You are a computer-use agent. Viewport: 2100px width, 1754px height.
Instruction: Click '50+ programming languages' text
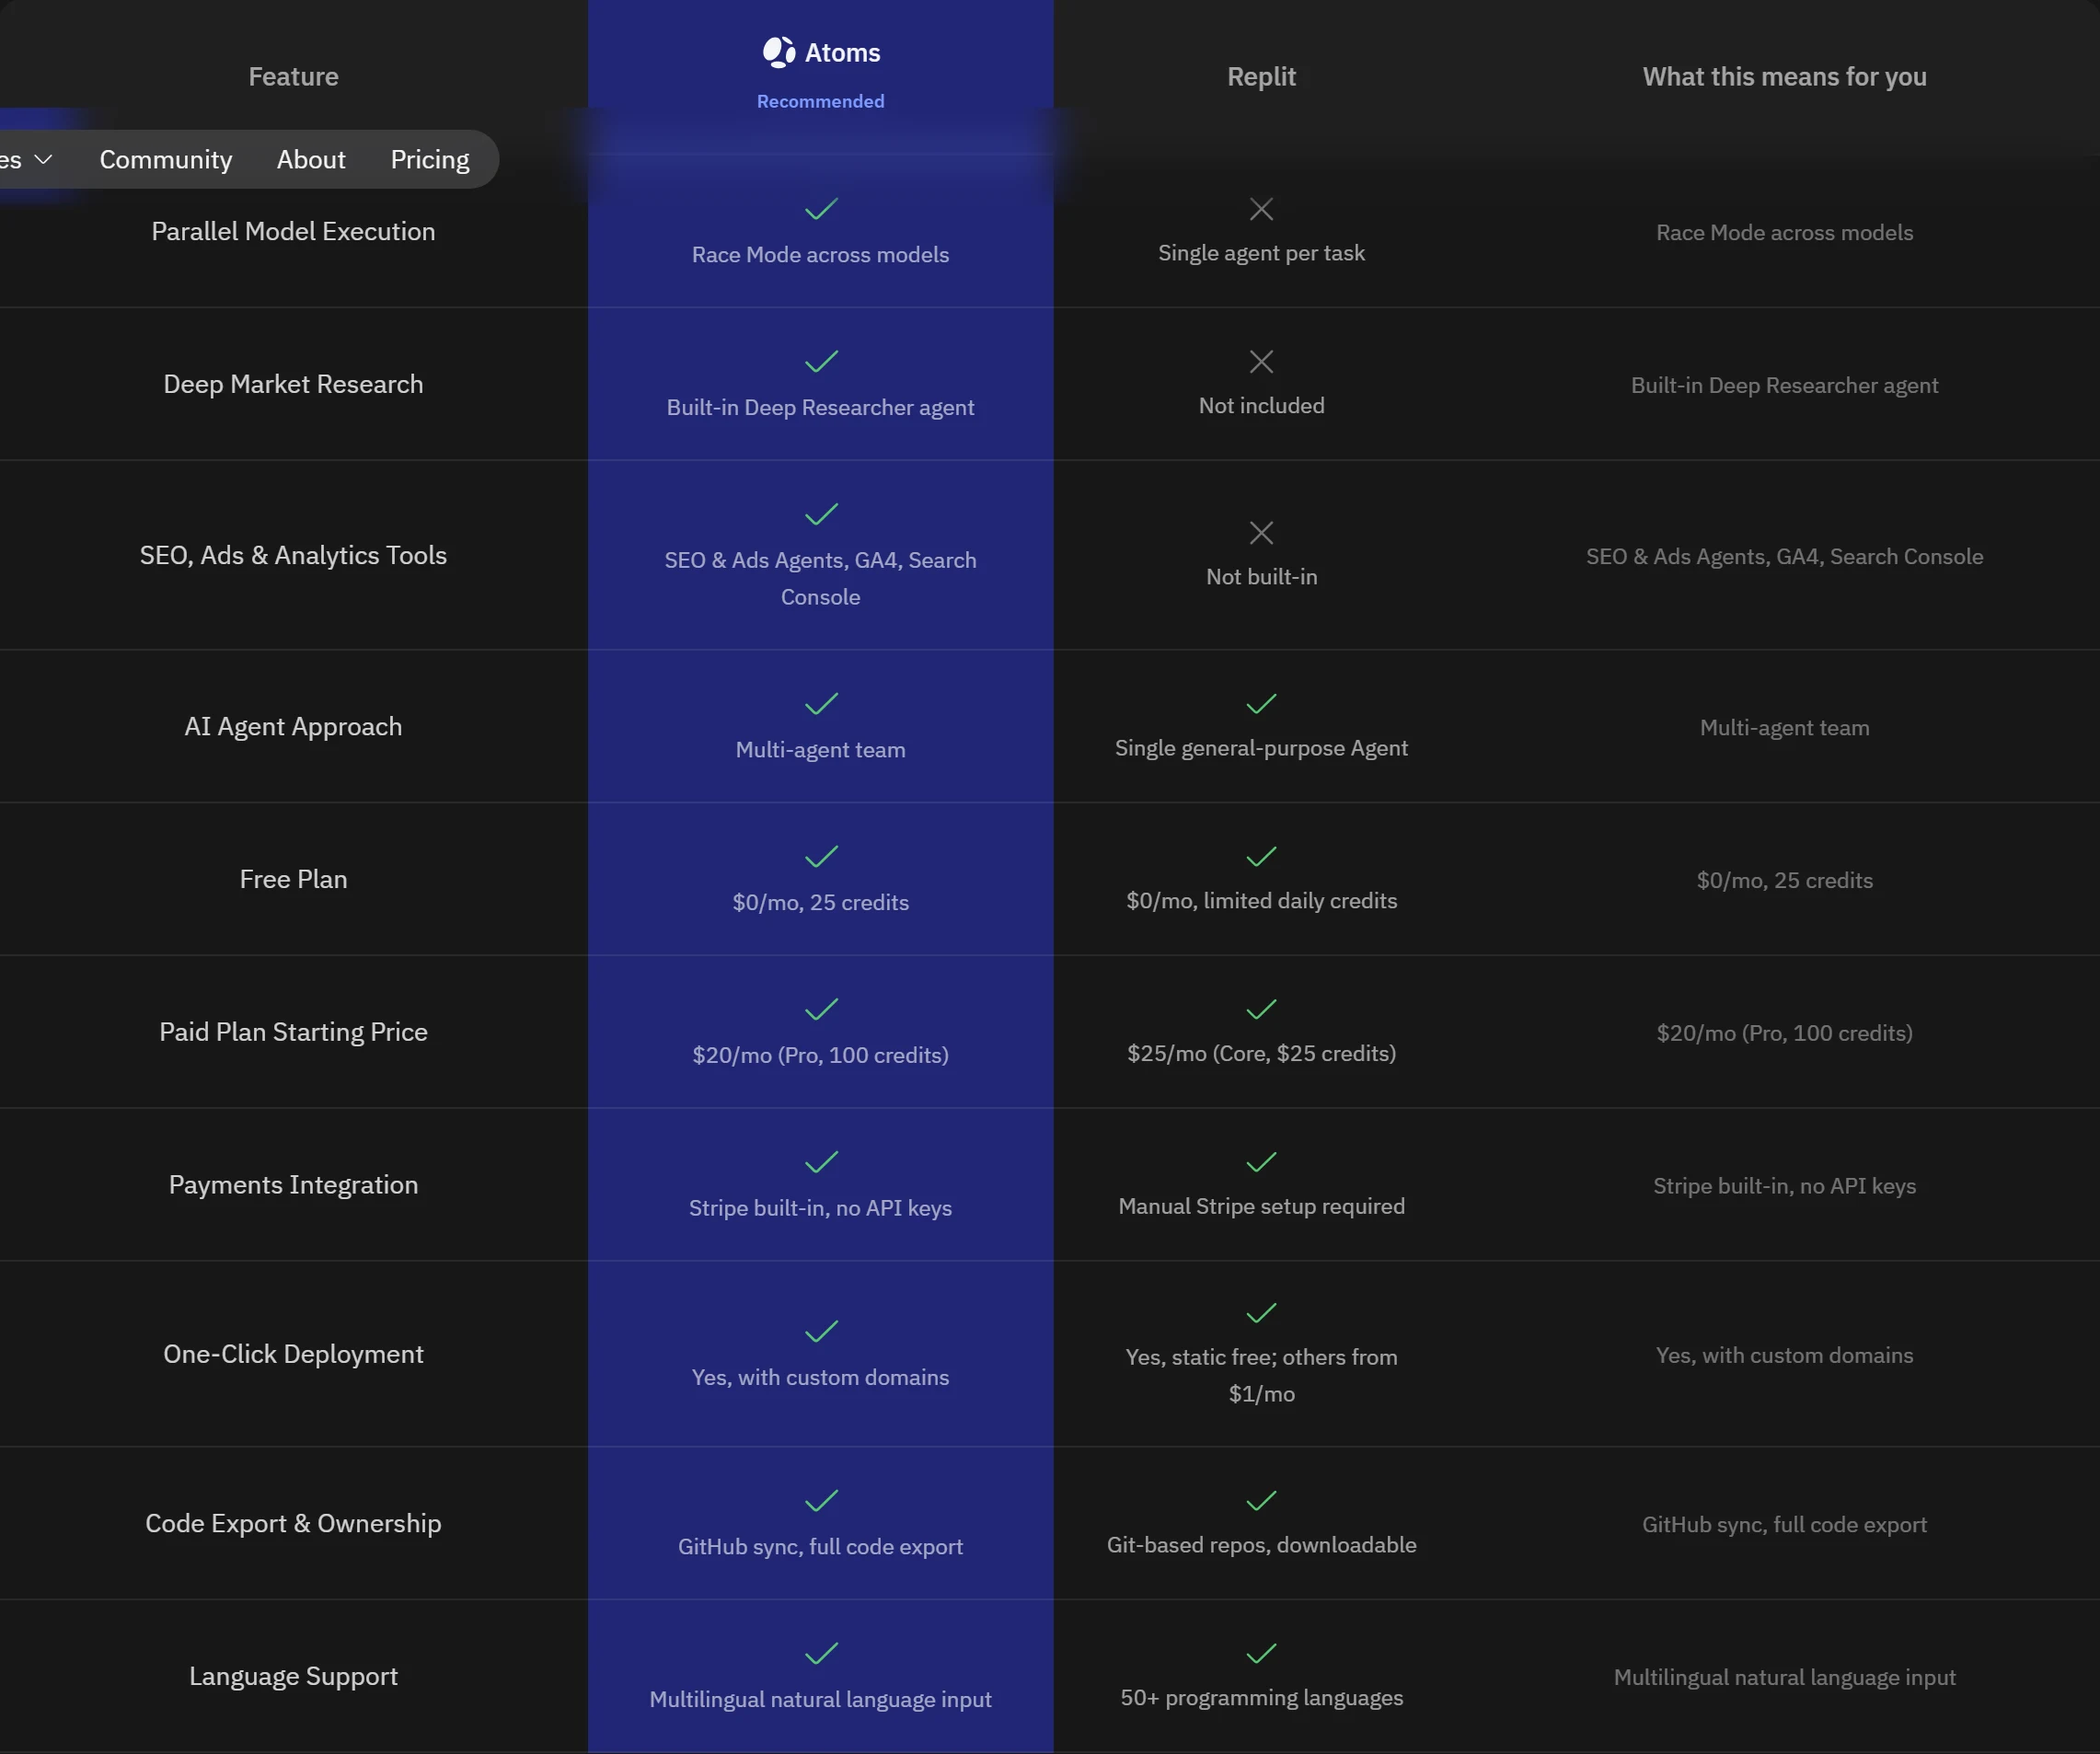pyautogui.click(x=1262, y=1698)
